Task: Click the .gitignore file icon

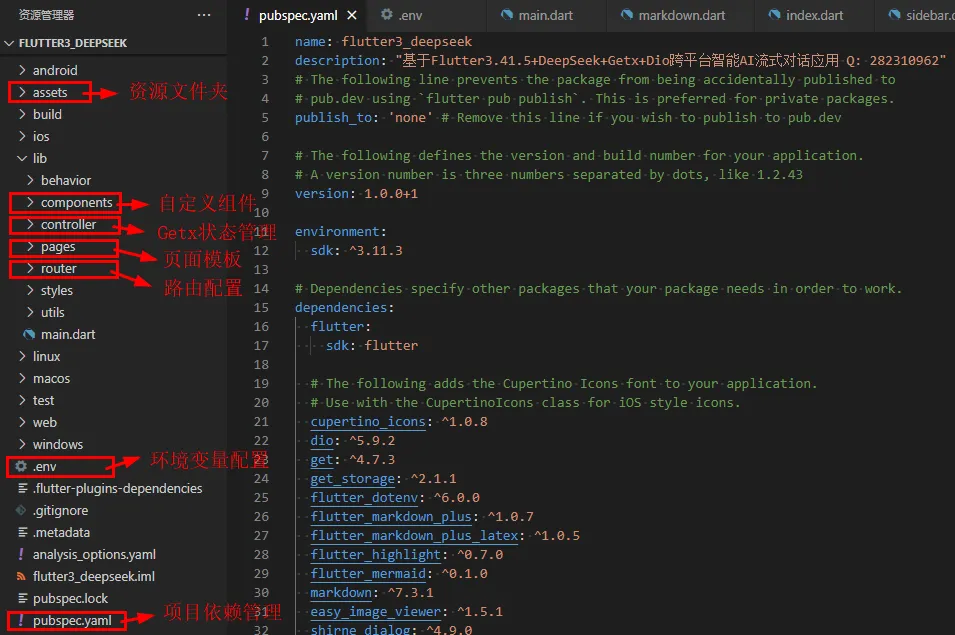Action: (22, 510)
